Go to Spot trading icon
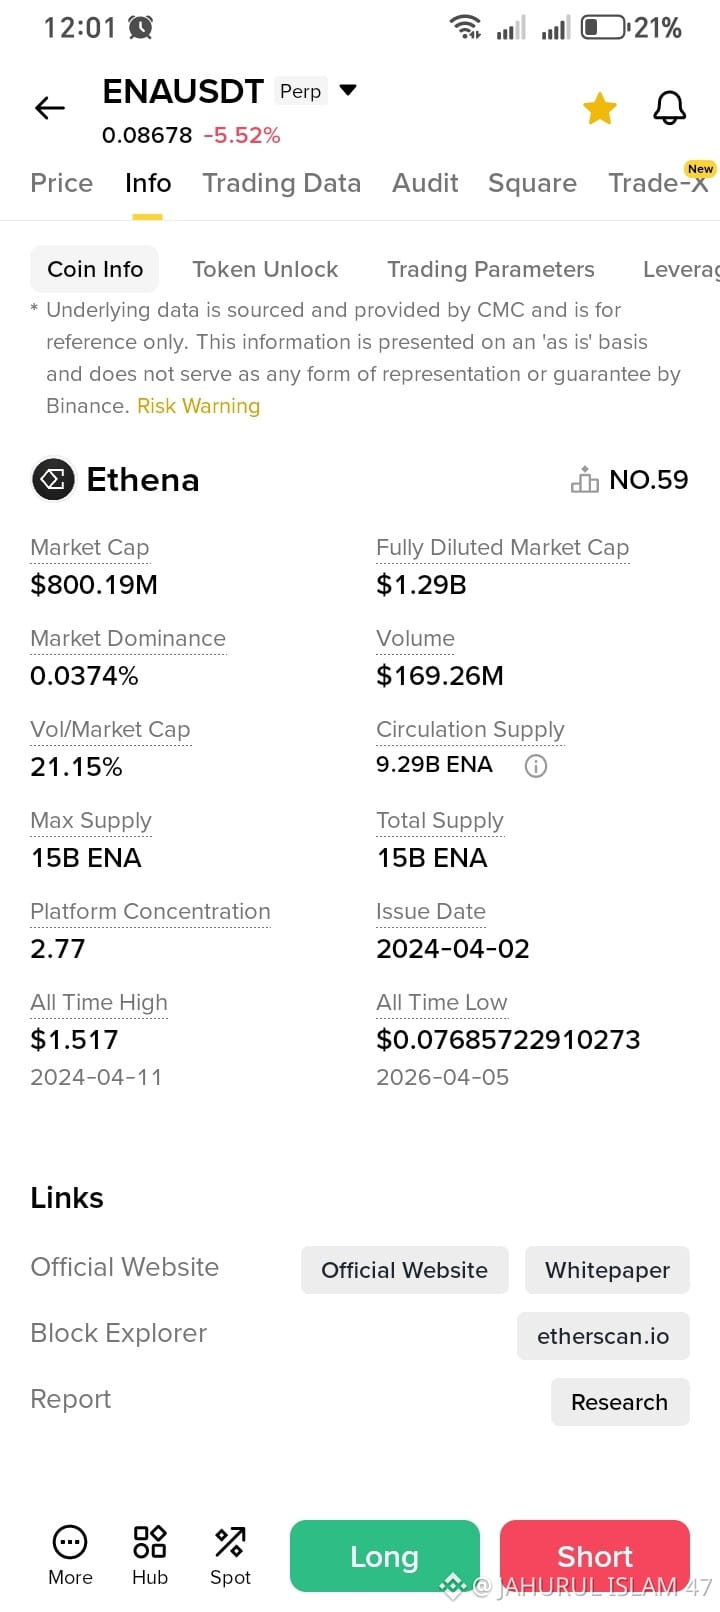Image resolution: width=720 pixels, height=1612 pixels. click(230, 1542)
